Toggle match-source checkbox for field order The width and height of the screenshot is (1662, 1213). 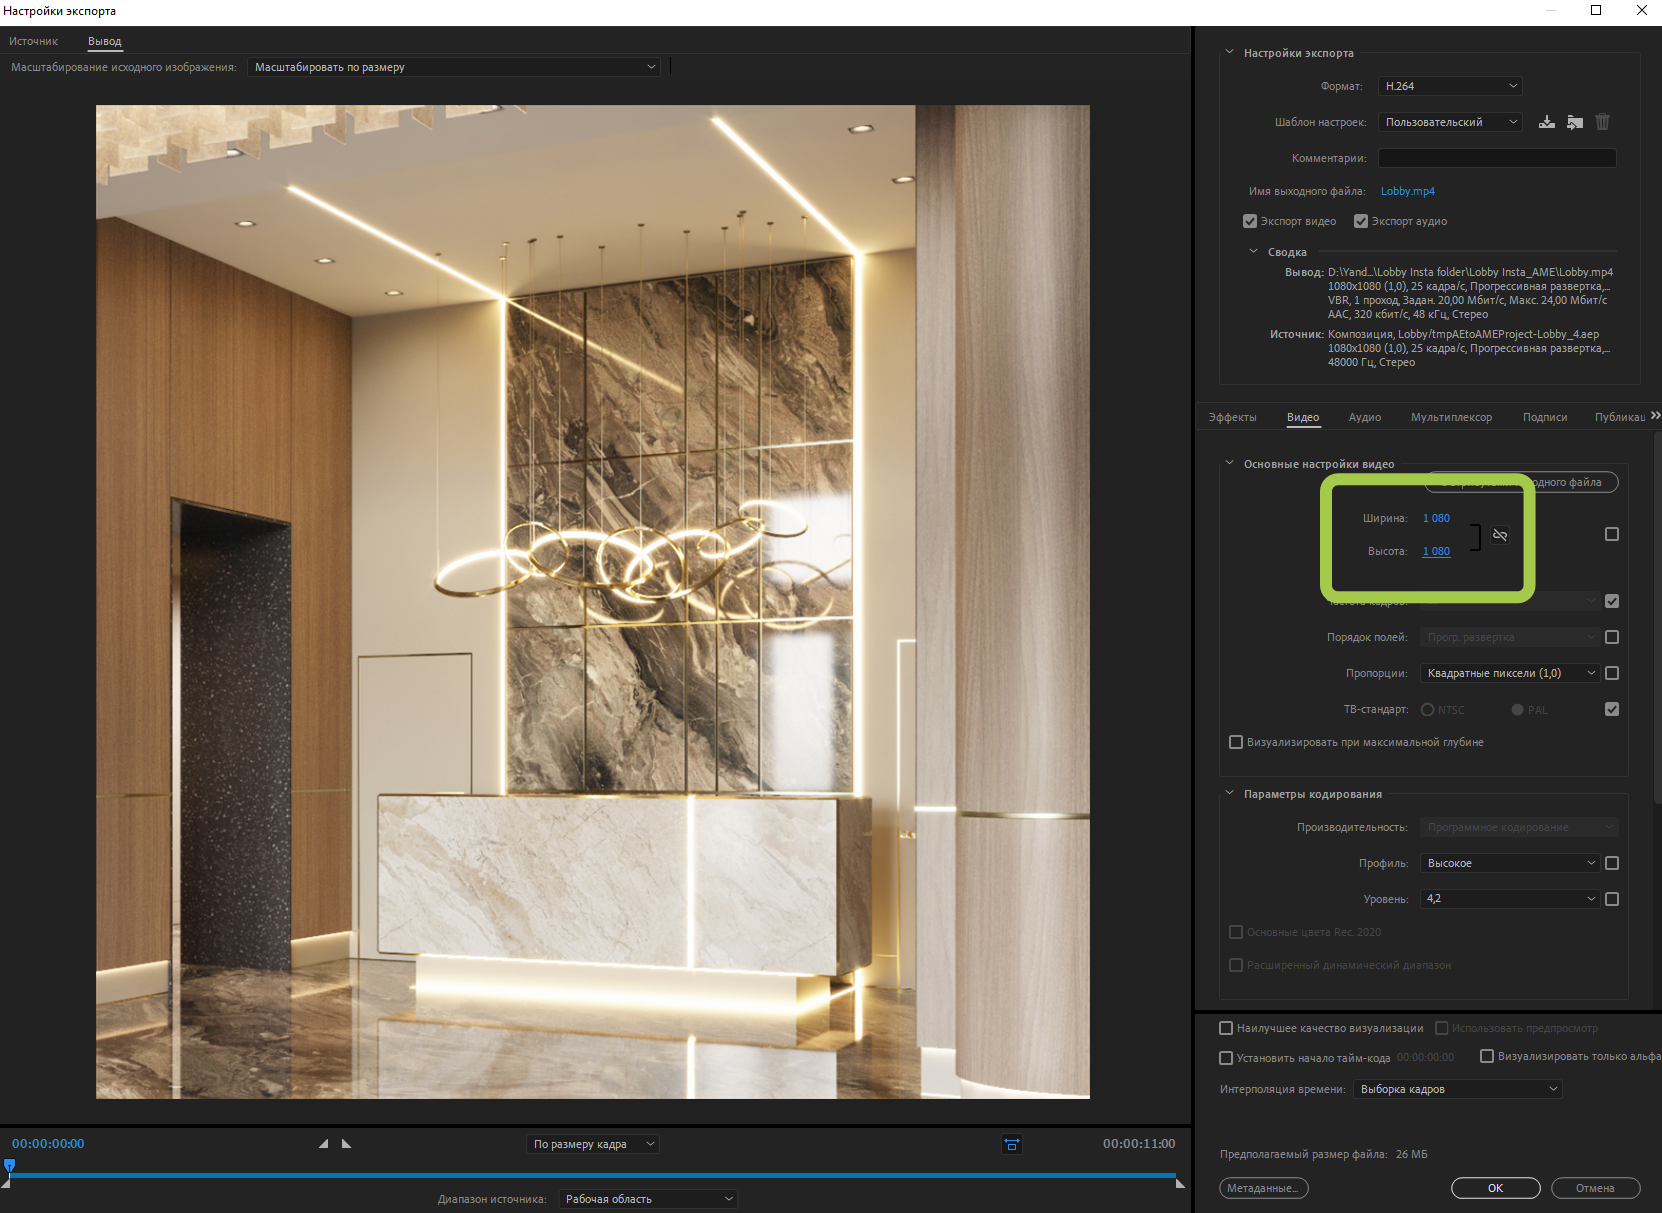[x=1612, y=637]
